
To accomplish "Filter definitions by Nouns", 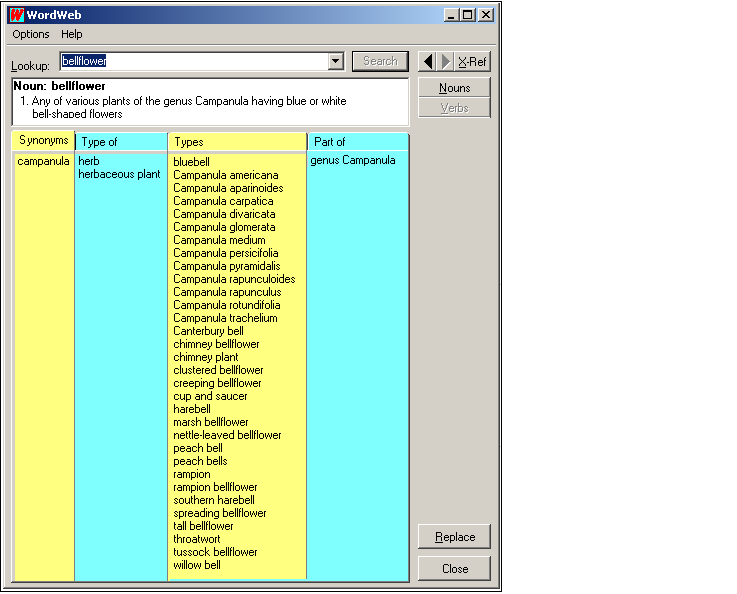I will pos(454,88).
